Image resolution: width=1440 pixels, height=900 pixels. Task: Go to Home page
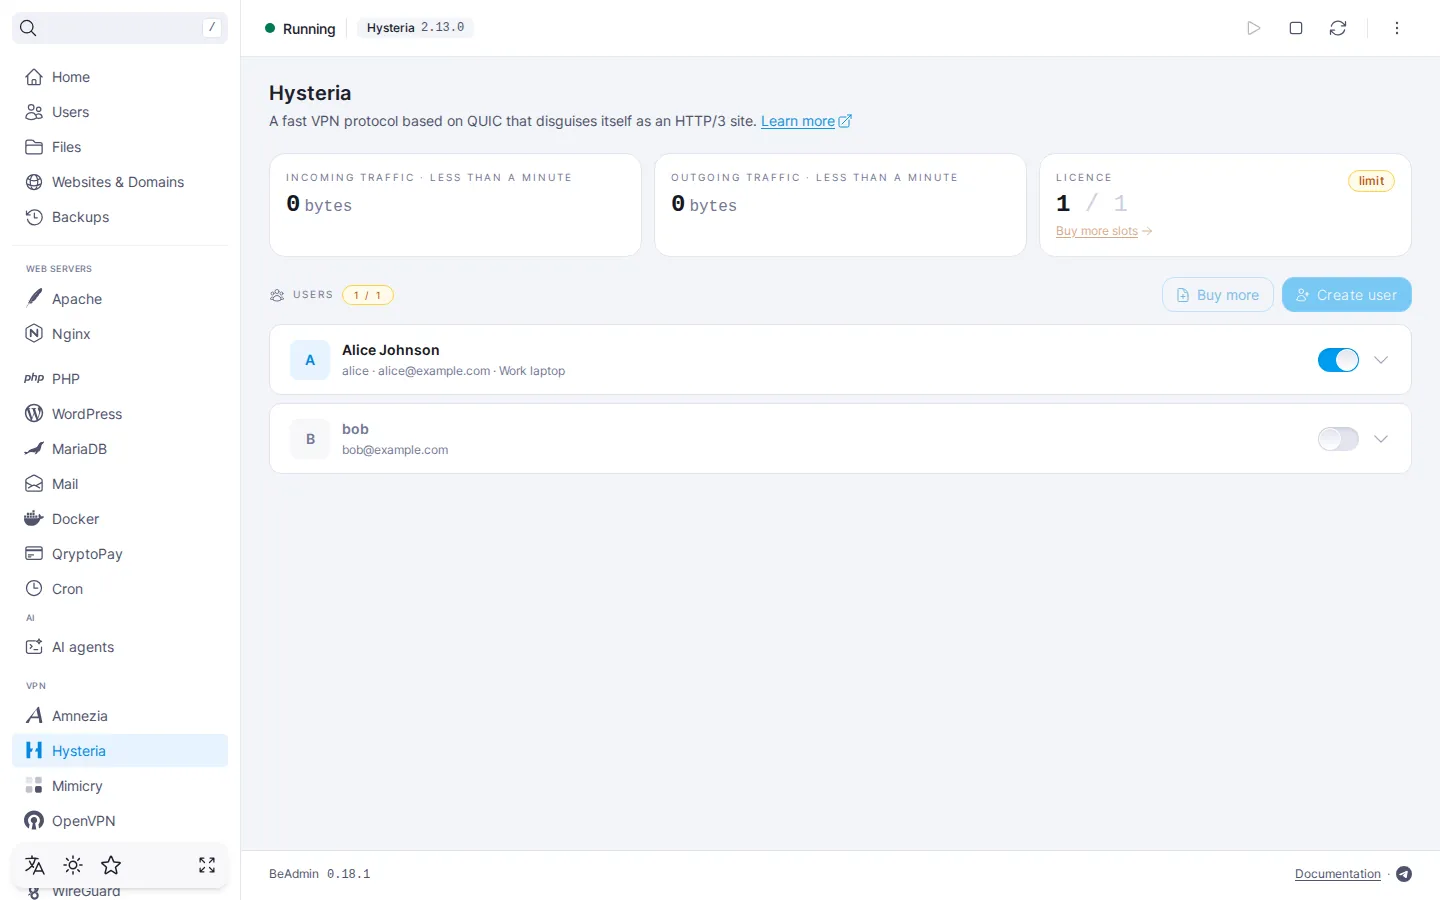click(120, 77)
